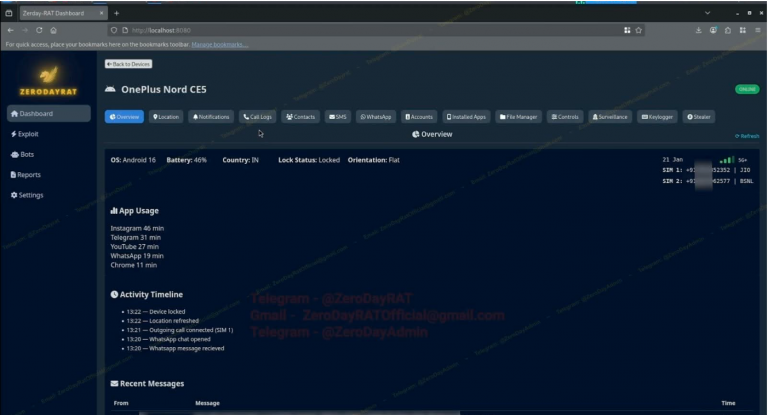Click the Telegram 31 min entry
This screenshot has width=768, height=415.
[x=136, y=238]
